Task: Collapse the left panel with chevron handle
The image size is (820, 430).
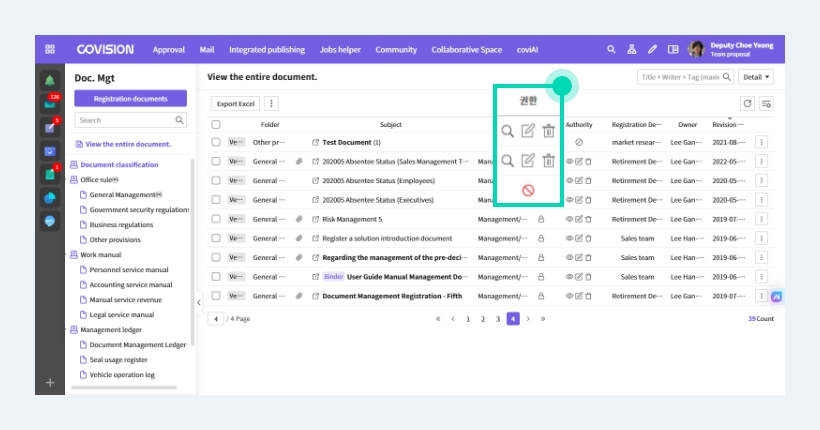Action: coord(199,302)
